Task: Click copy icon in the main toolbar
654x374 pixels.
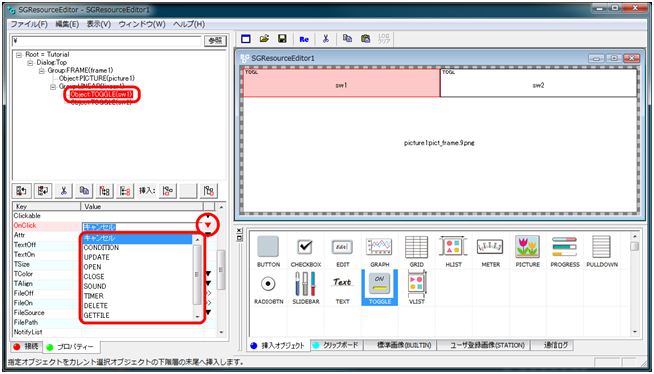Action: coord(347,39)
